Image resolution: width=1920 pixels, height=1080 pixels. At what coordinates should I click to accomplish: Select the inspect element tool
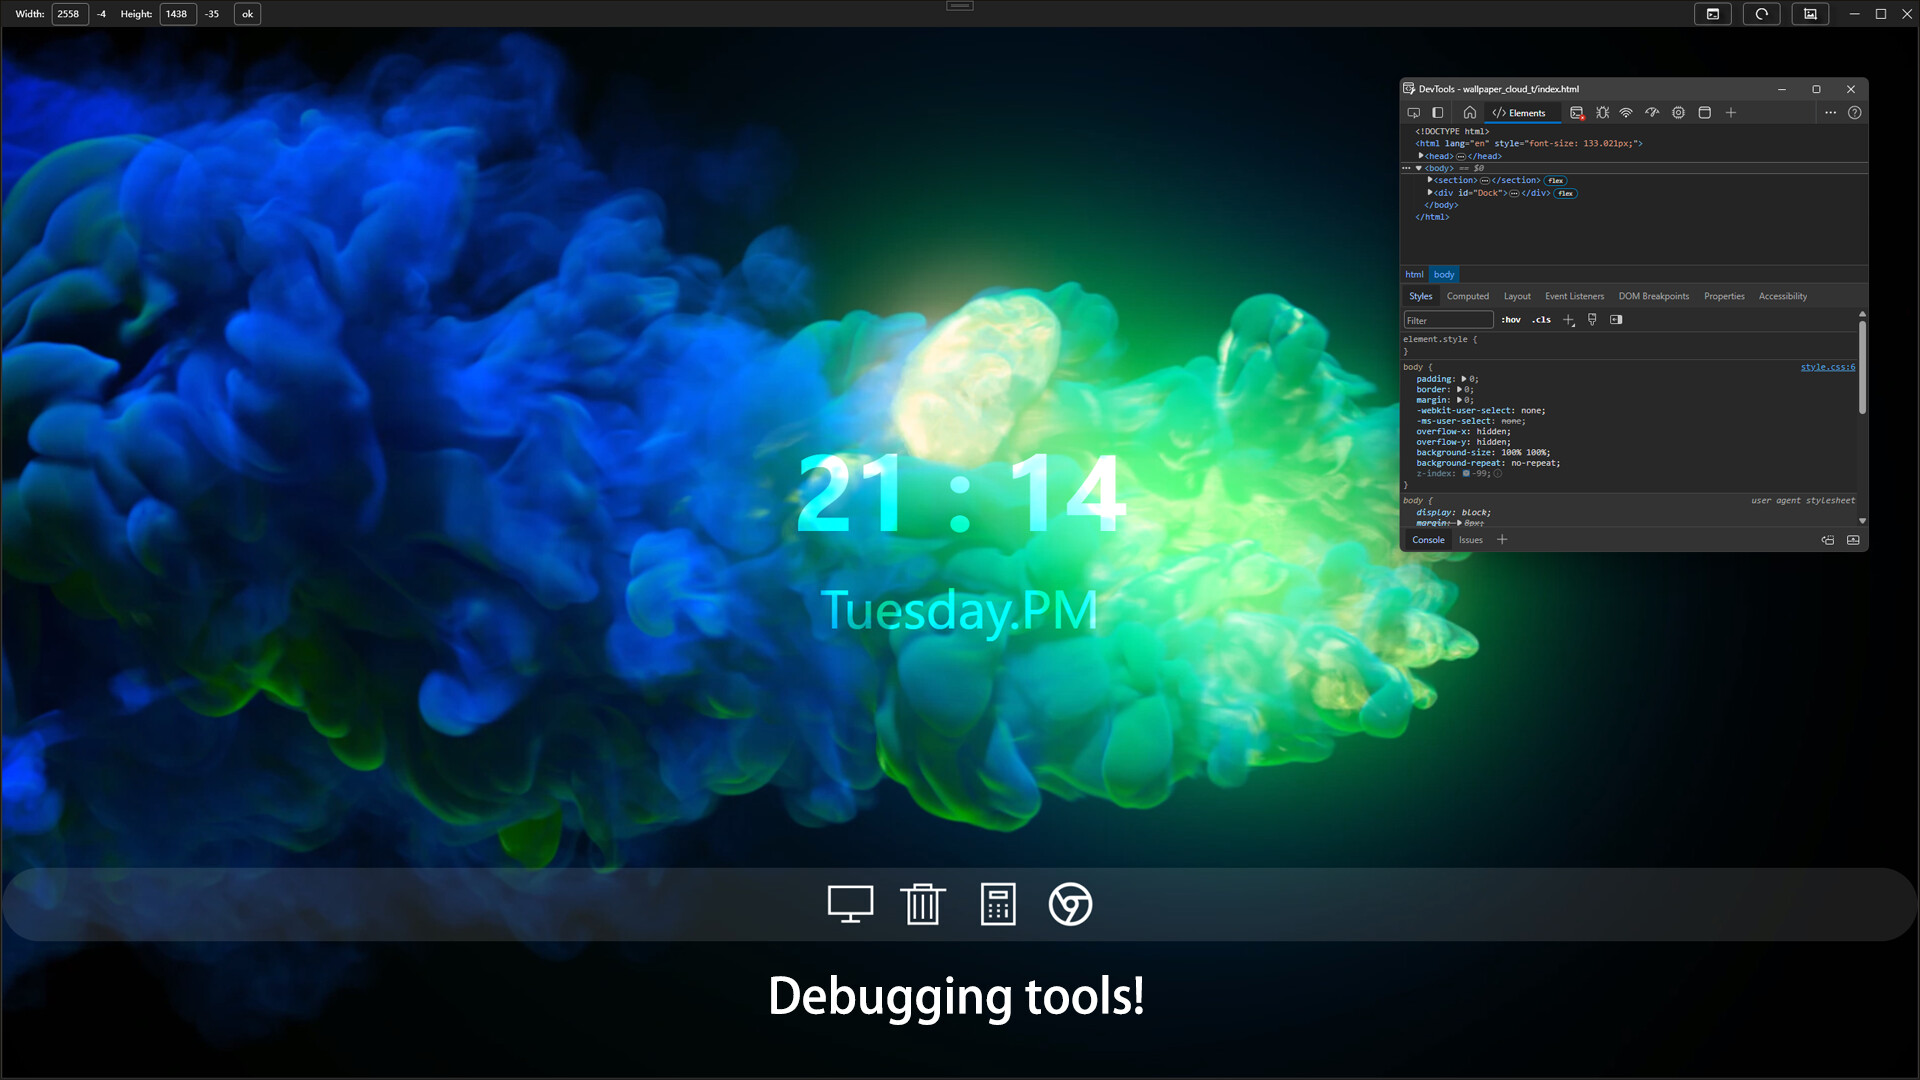[x=1414, y=112]
